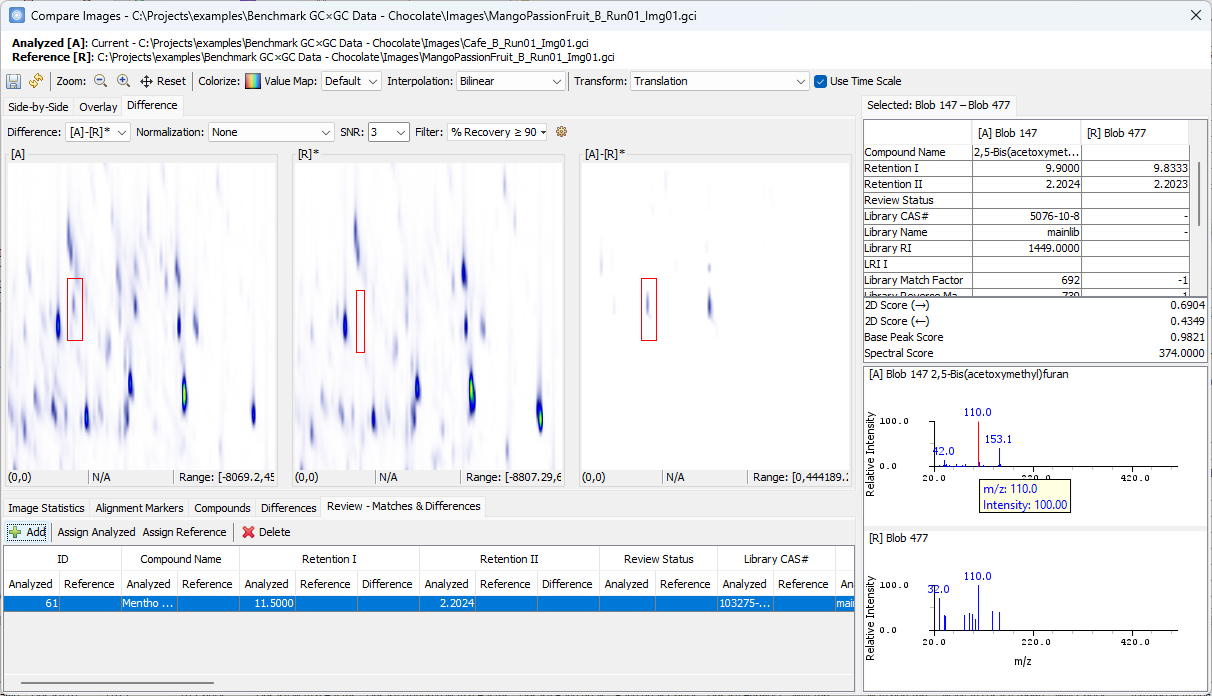Delete the selected review row
1212x696 pixels.
click(x=266, y=532)
